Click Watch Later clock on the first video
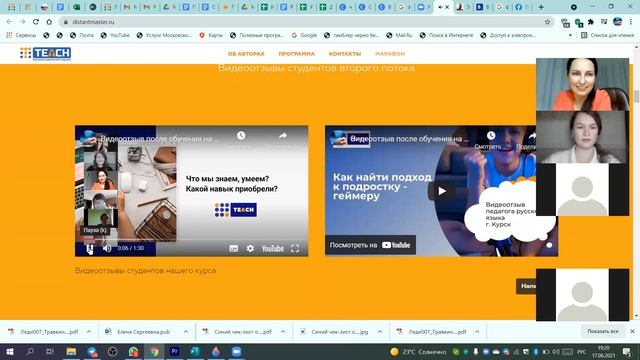 point(241,136)
